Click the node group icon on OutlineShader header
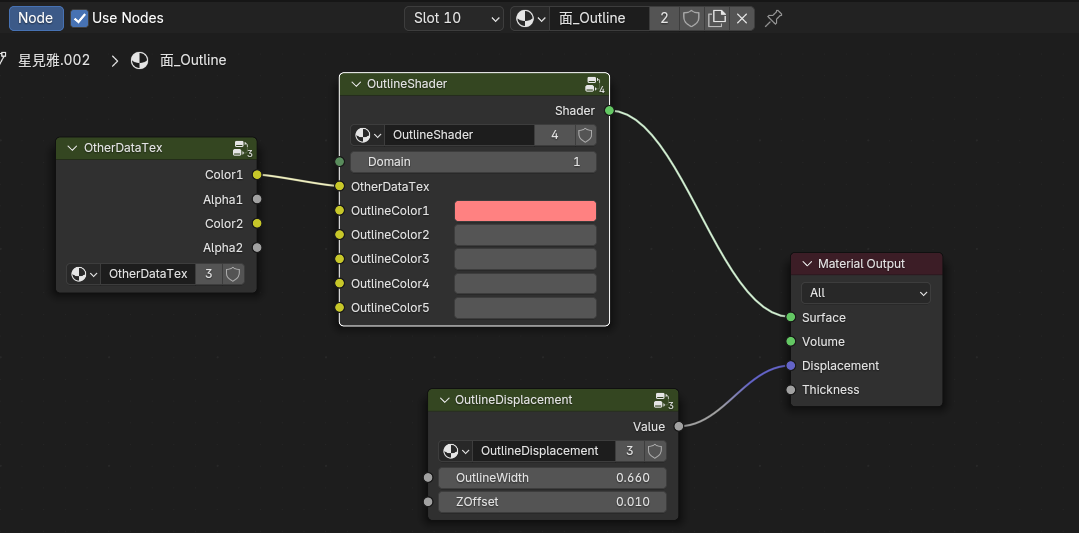 [x=593, y=85]
